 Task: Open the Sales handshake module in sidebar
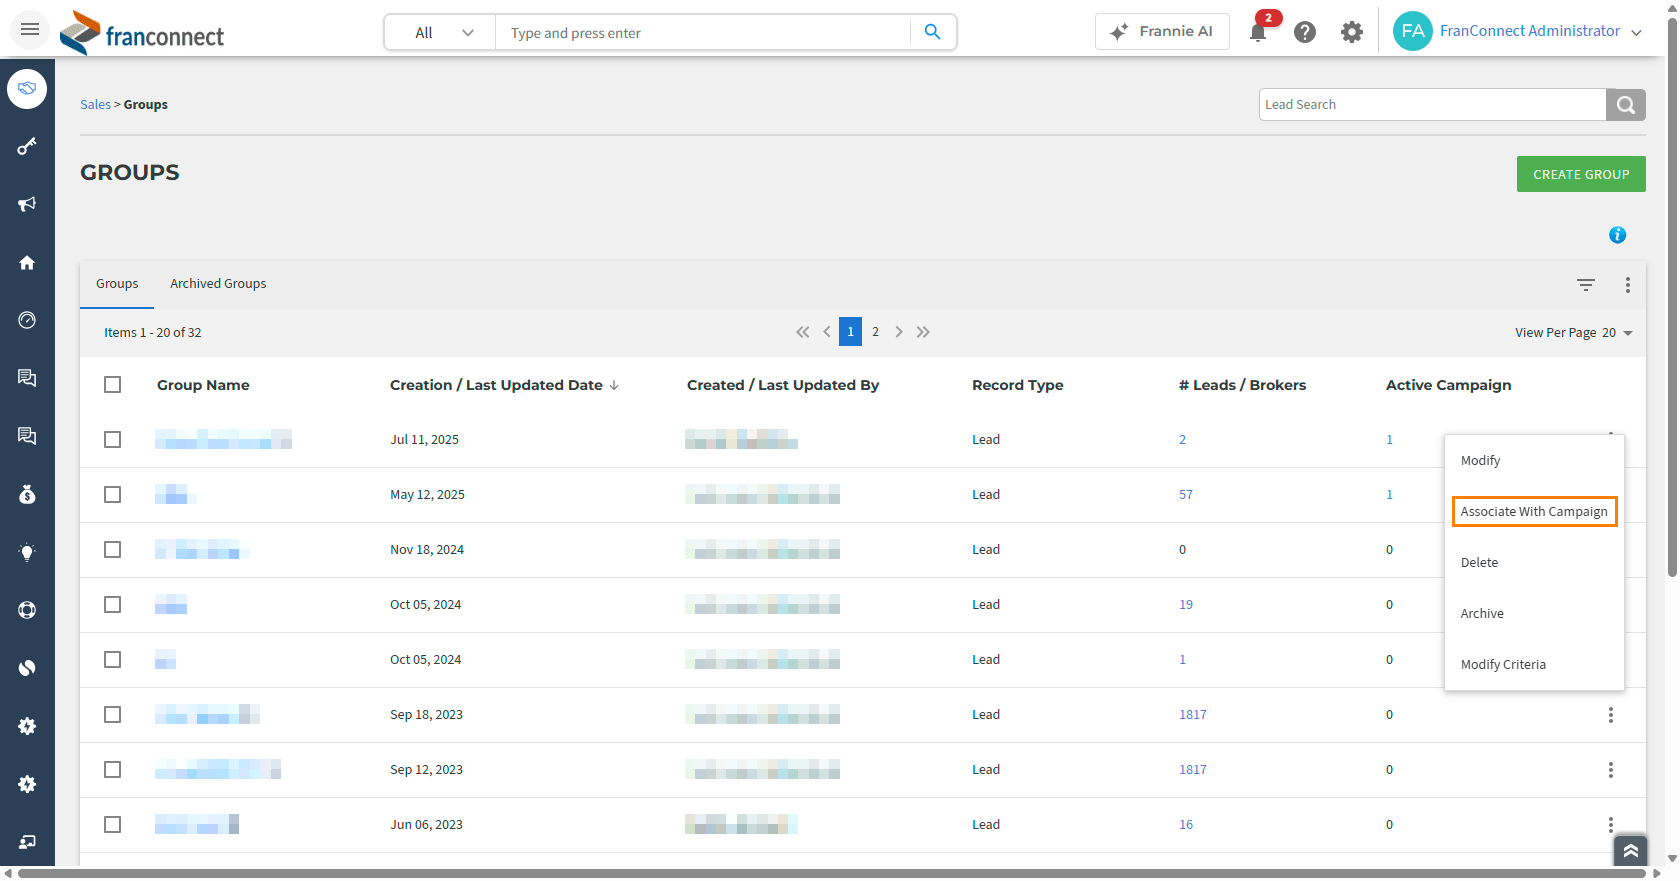(x=27, y=89)
